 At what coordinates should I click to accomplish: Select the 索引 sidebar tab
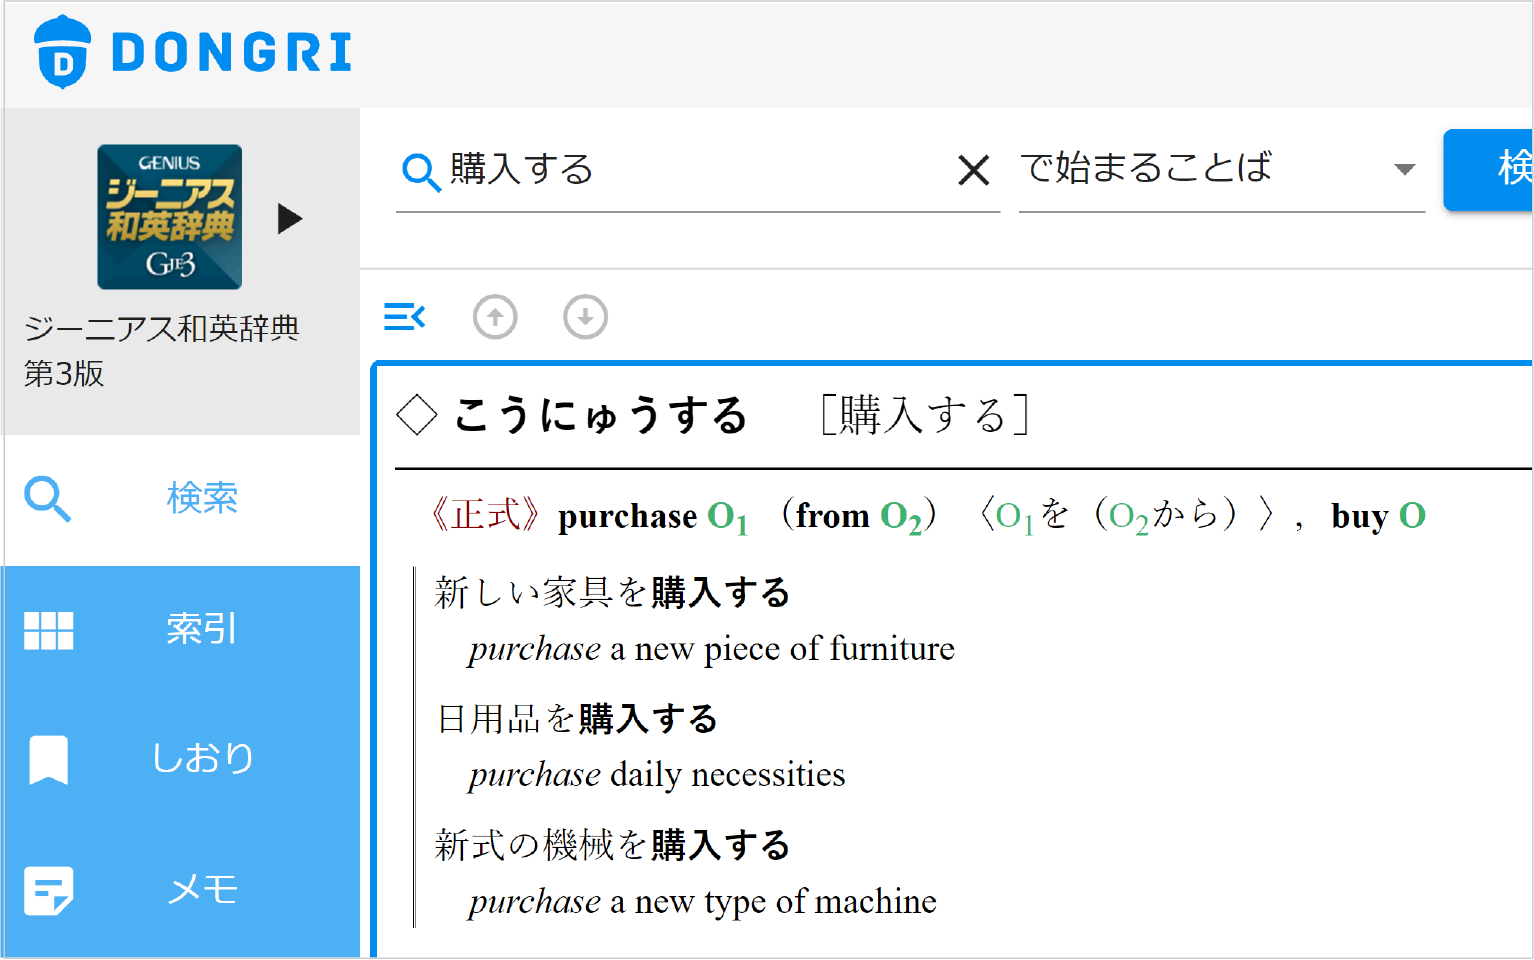pyautogui.click(x=181, y=630)
